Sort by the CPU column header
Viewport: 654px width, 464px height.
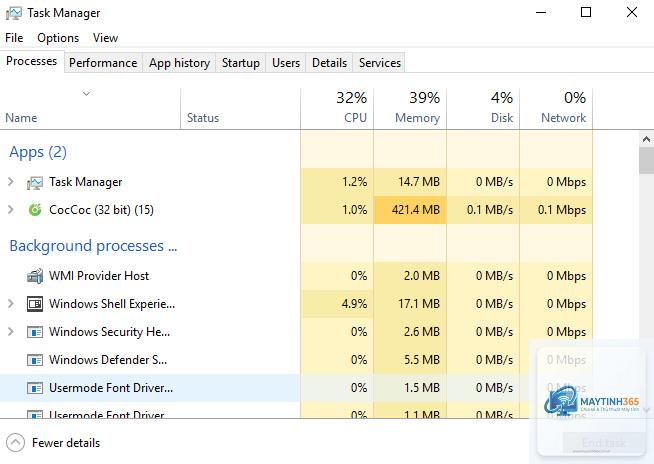point(337,108)
